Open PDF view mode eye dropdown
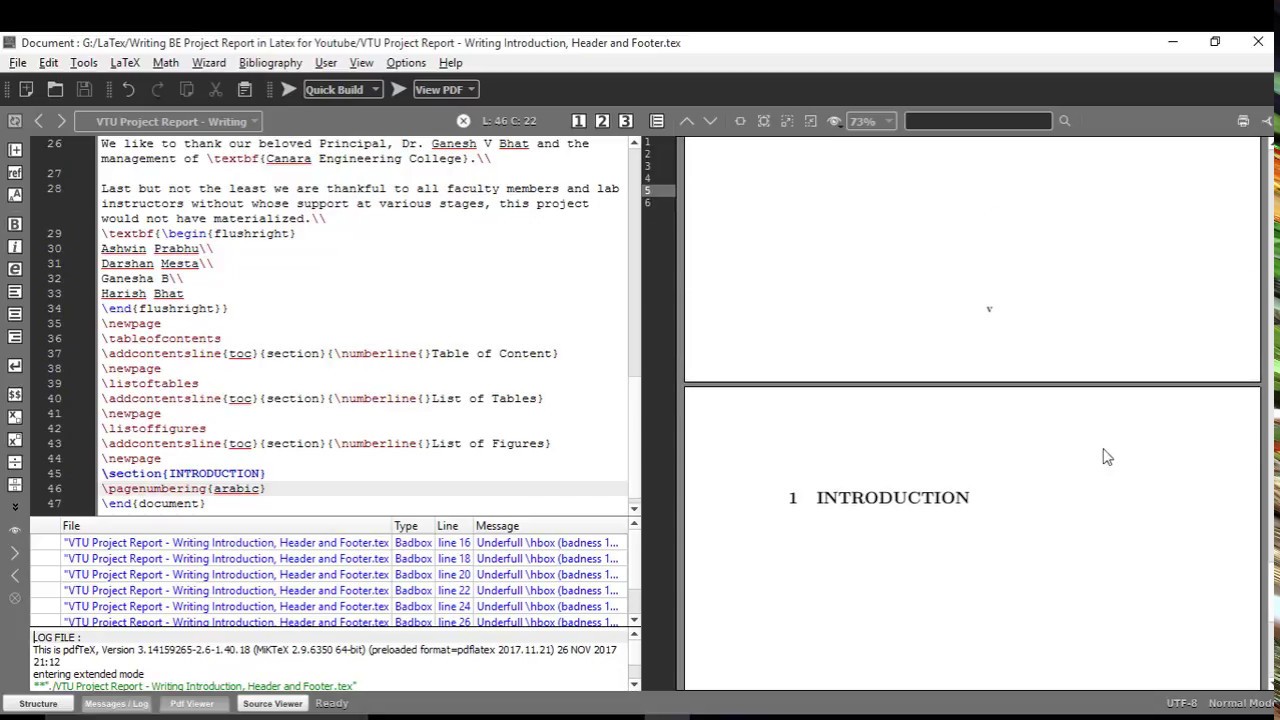Screen dimensions: 1280x720 pyautogui.click(x=834, y=121)
